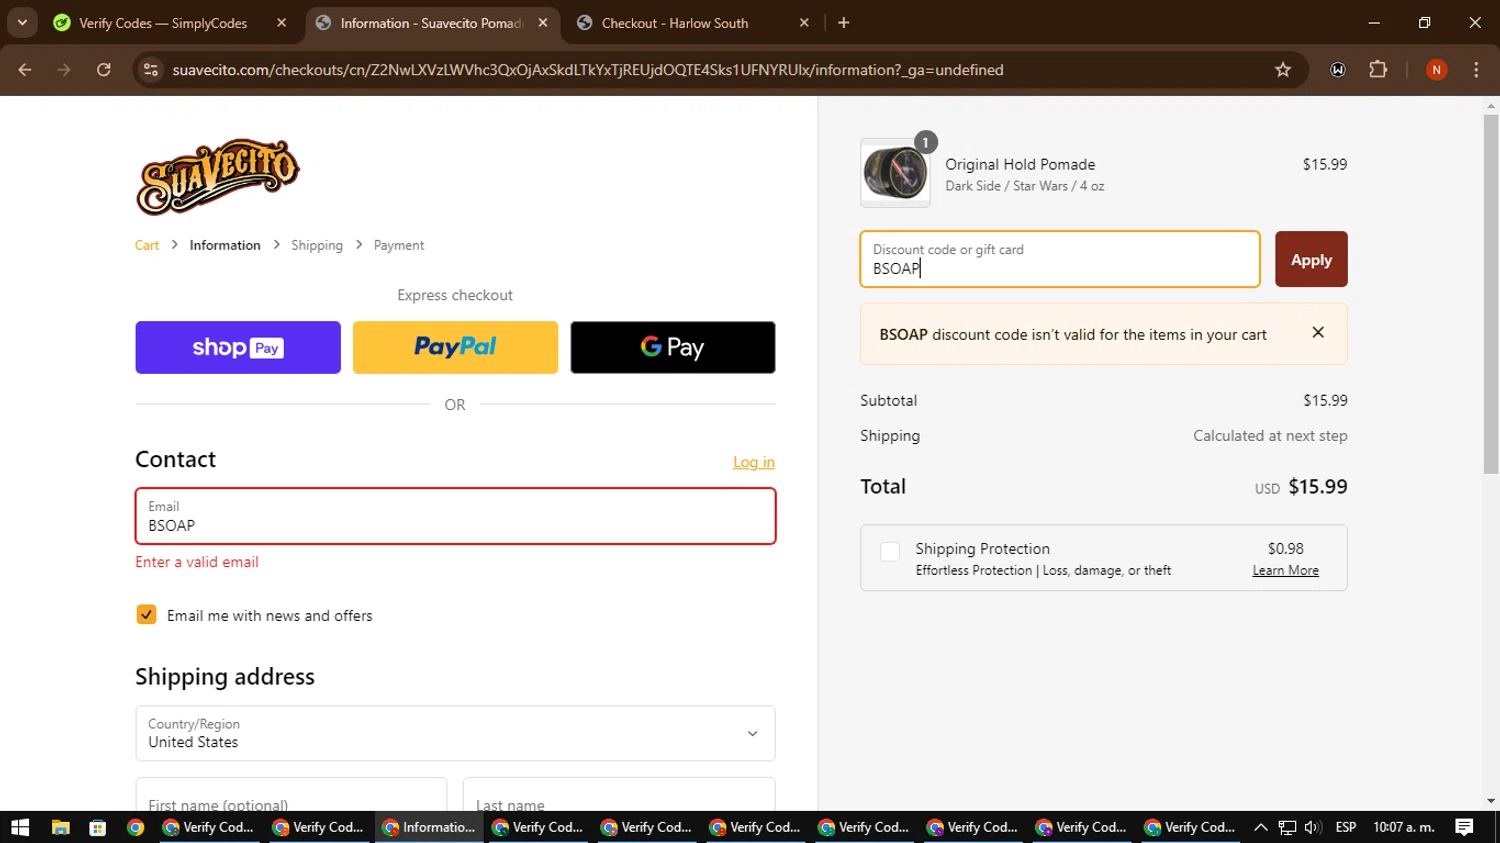Click the browser forward arrow
Viewport: 1500px width, 843px height.
click(x=64, y=70)
